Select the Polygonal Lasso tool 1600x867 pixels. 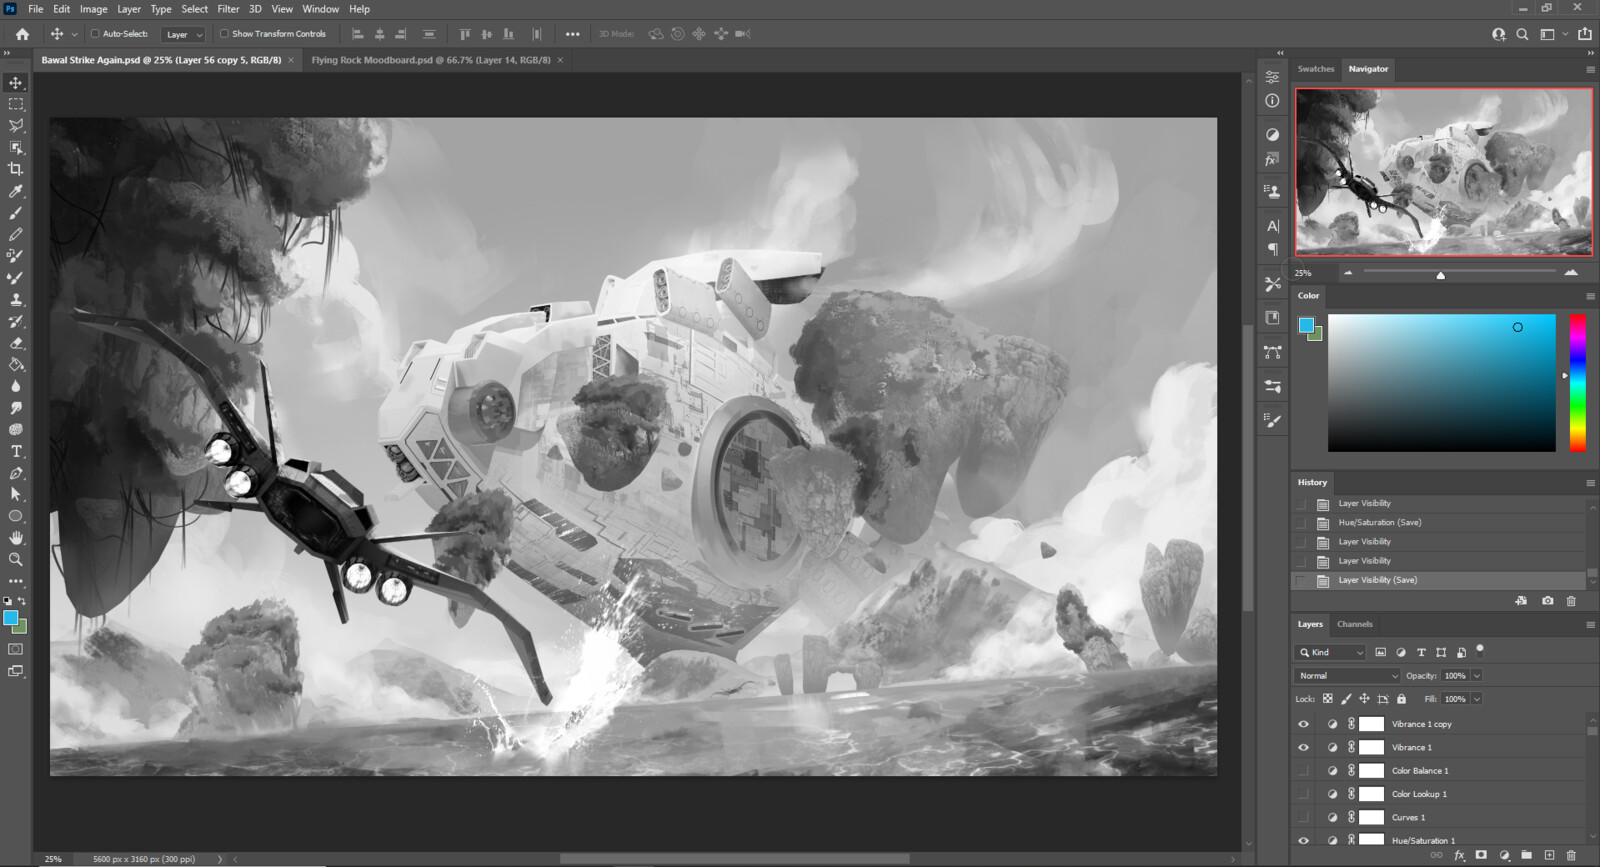coord(16,126)
